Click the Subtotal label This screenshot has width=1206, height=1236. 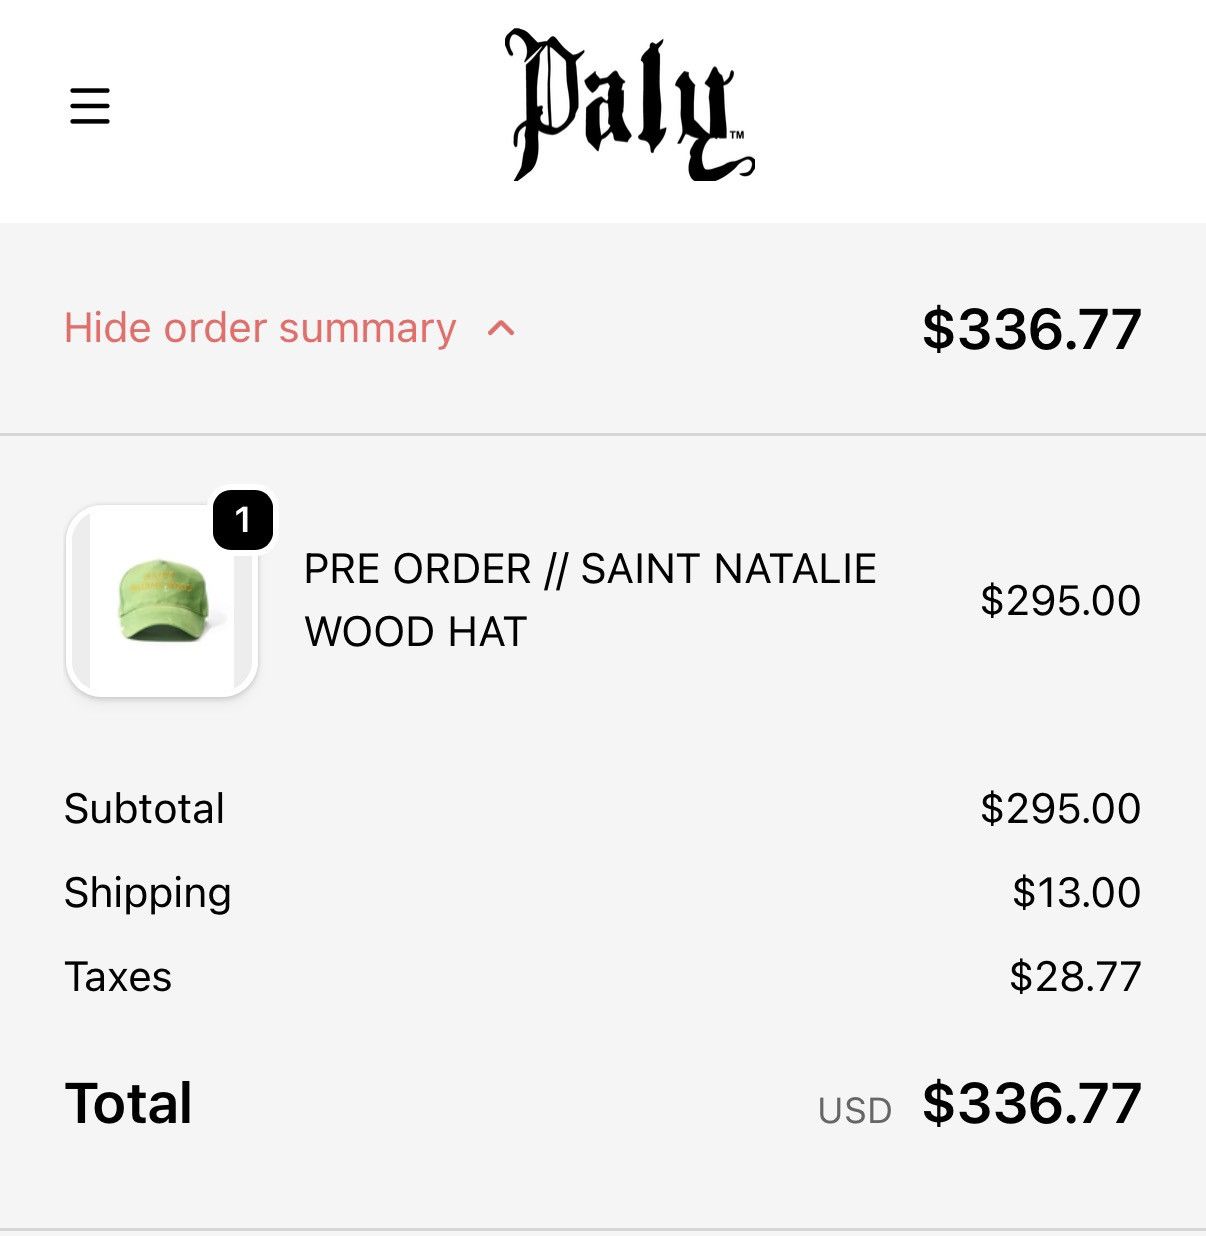pyautogui.click(x=144, y=808)
